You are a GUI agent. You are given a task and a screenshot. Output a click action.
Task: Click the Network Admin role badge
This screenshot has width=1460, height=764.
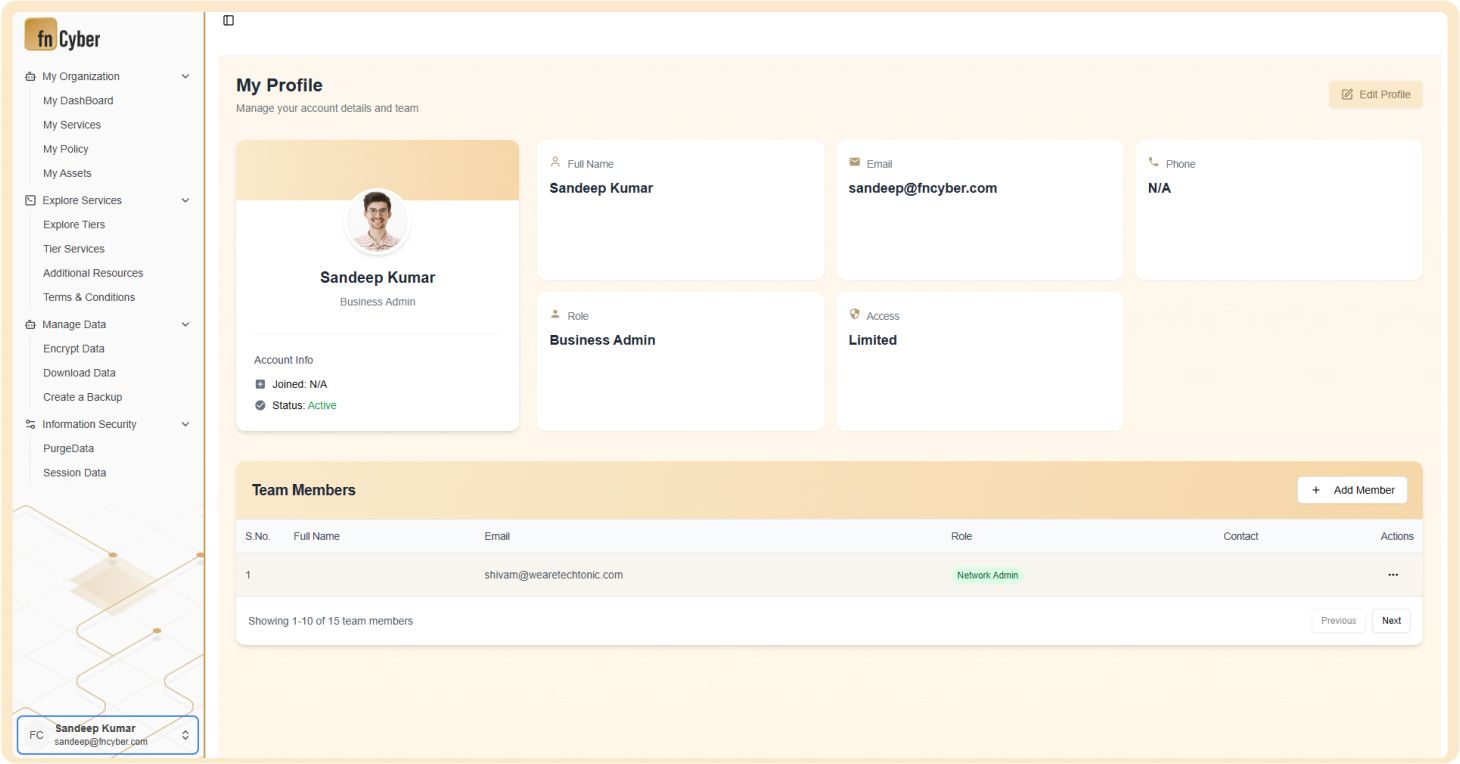point(988,575)
